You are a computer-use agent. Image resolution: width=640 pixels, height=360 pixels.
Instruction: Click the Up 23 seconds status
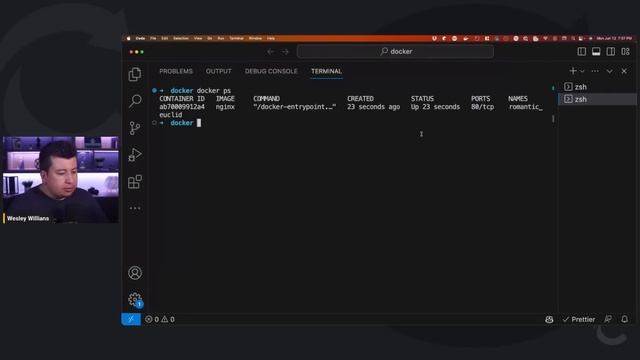(435, 107)
